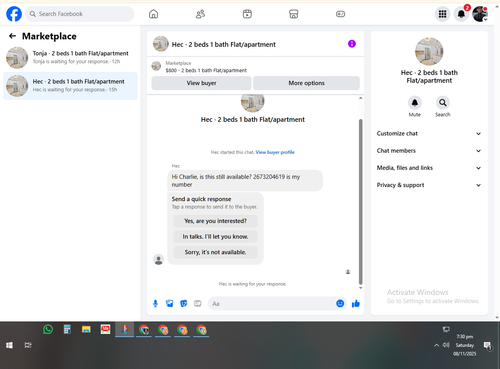Select the Hec conversation in the list
Viewport: 500px width, 369px height.
tap(70, 86)
